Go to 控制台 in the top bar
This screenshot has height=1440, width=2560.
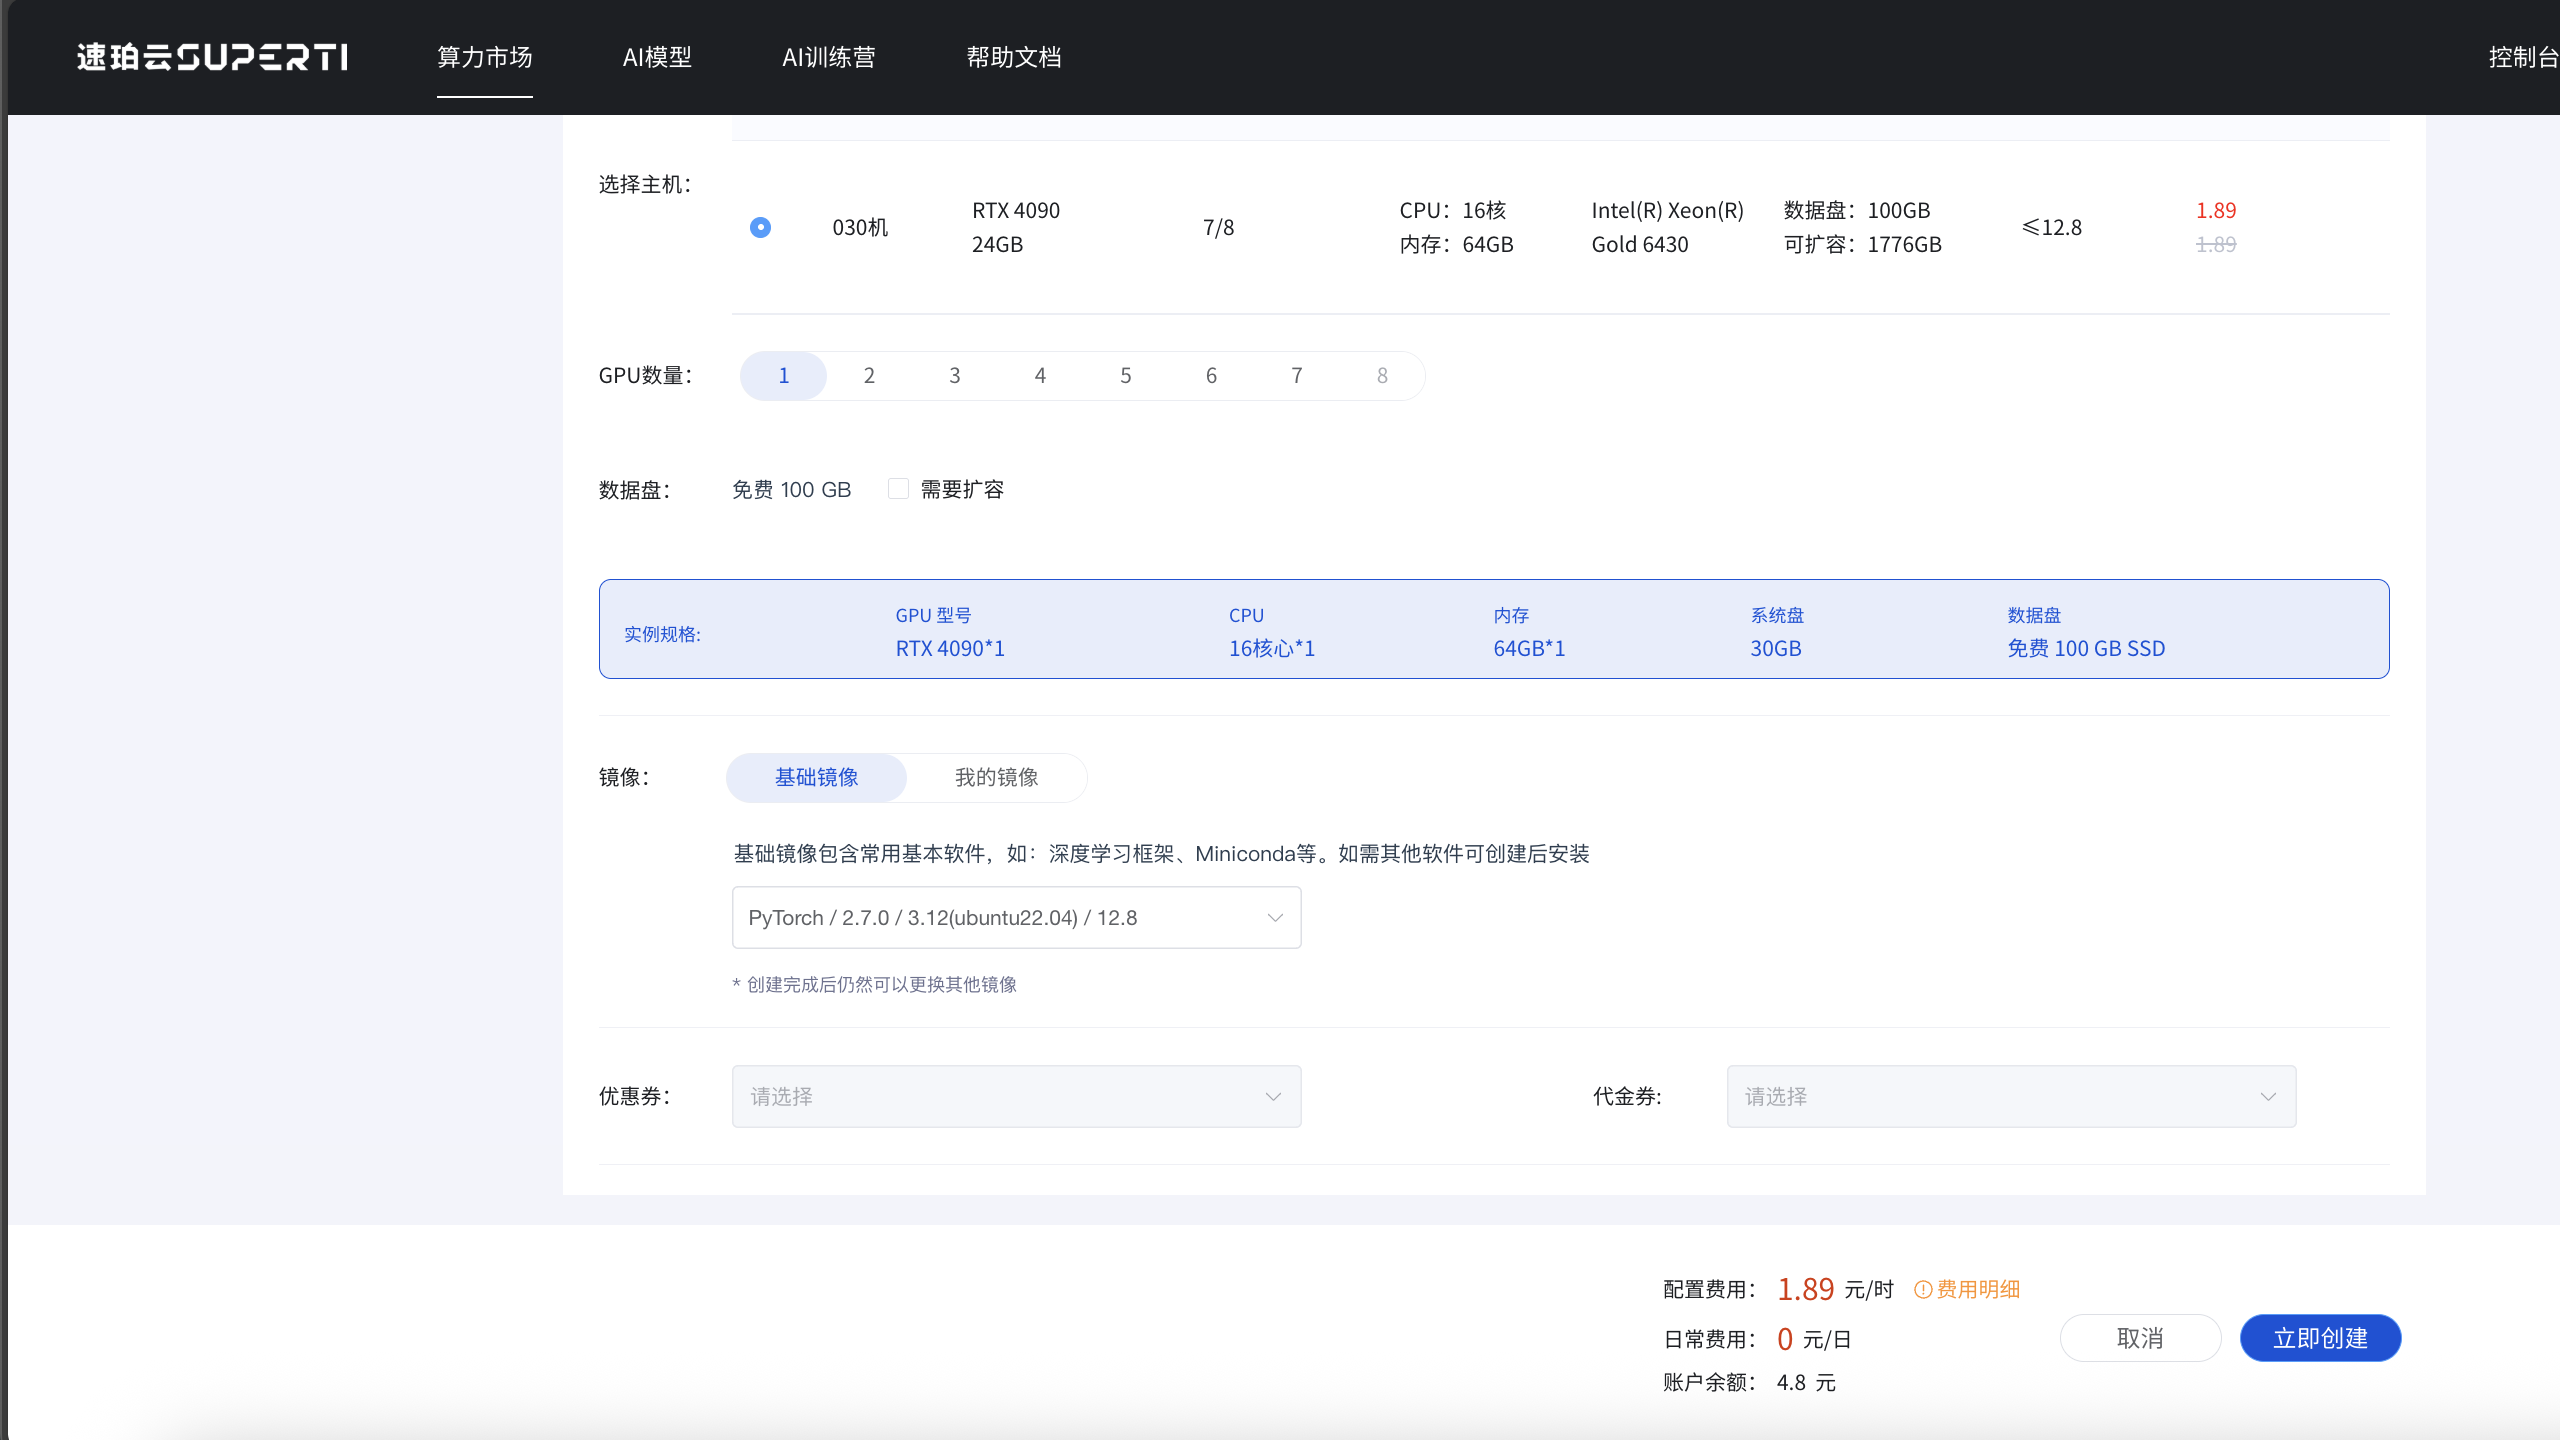(2524, 57)
